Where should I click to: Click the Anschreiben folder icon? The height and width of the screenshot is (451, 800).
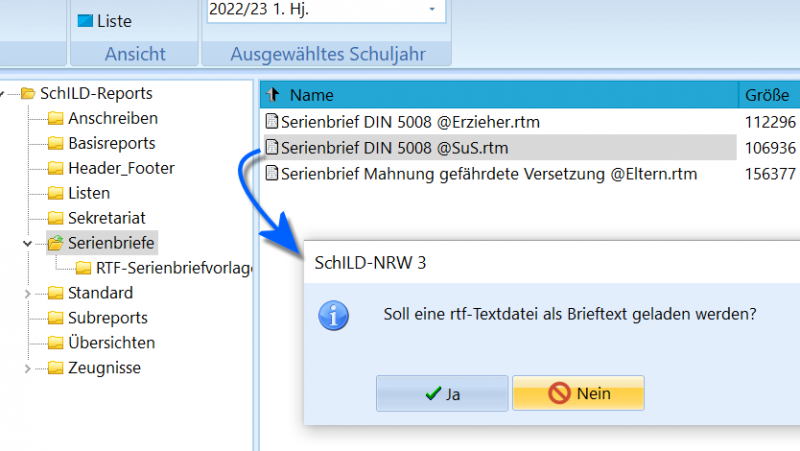click(x=55, y=118)
